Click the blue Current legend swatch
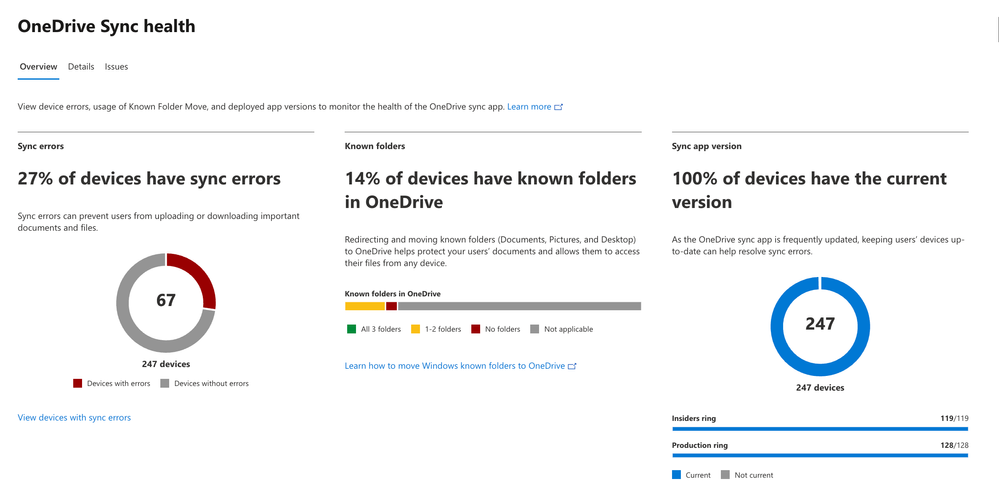 coord(677,475)
